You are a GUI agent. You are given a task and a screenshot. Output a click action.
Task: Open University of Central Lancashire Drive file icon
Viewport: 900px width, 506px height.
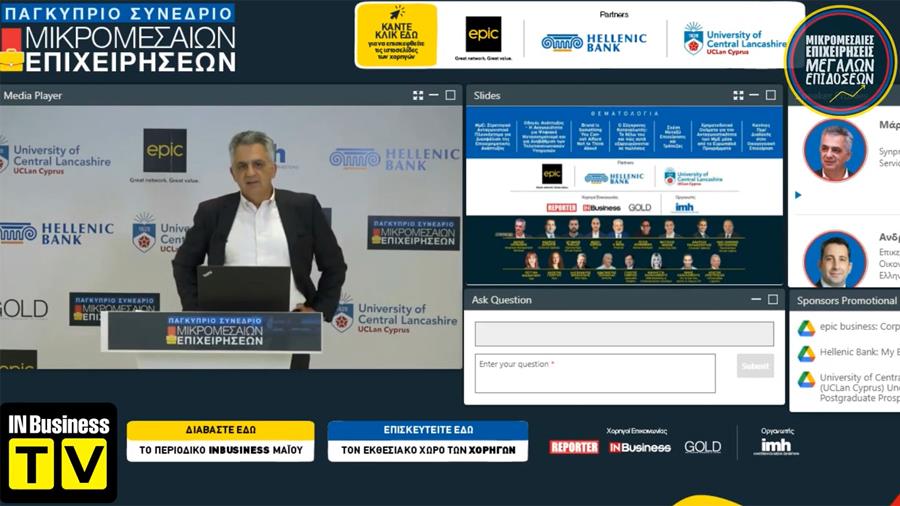click(806, 379)
